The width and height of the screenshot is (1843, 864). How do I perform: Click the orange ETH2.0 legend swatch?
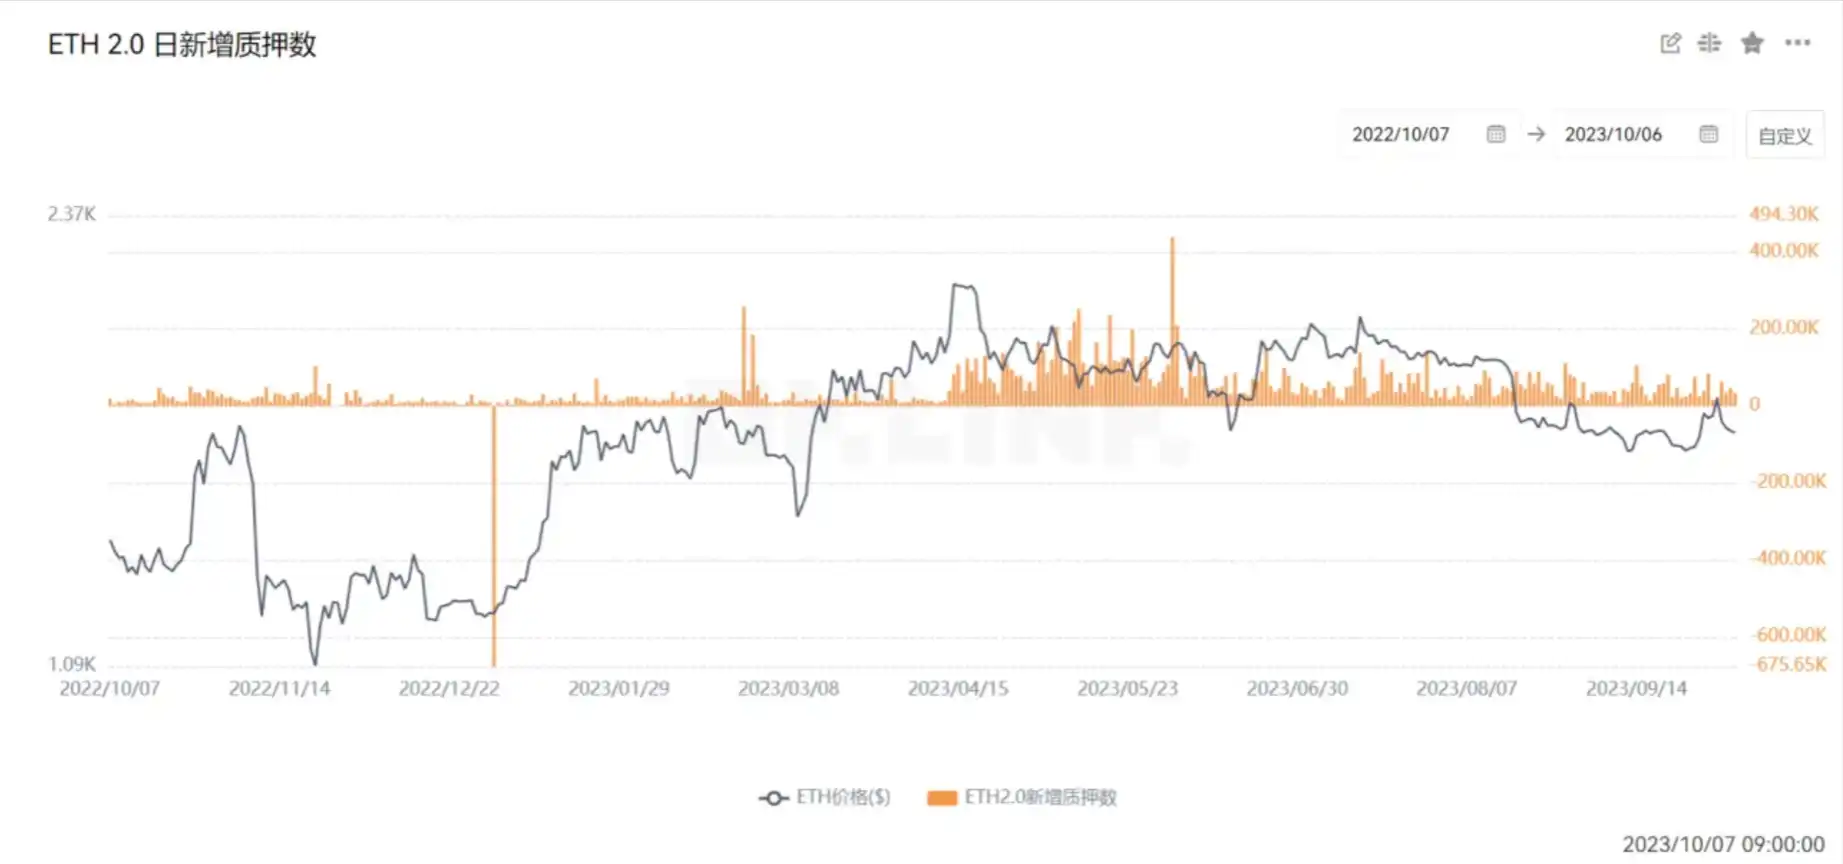coord(942,798)
